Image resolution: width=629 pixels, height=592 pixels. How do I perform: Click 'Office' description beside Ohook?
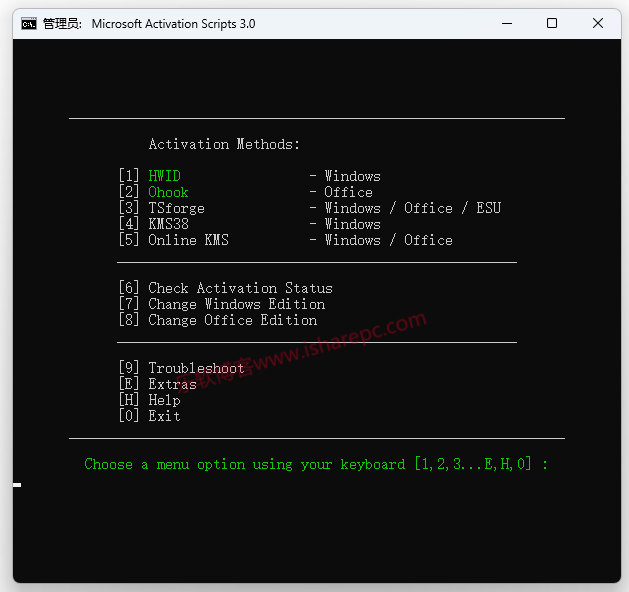pos(348,192)
